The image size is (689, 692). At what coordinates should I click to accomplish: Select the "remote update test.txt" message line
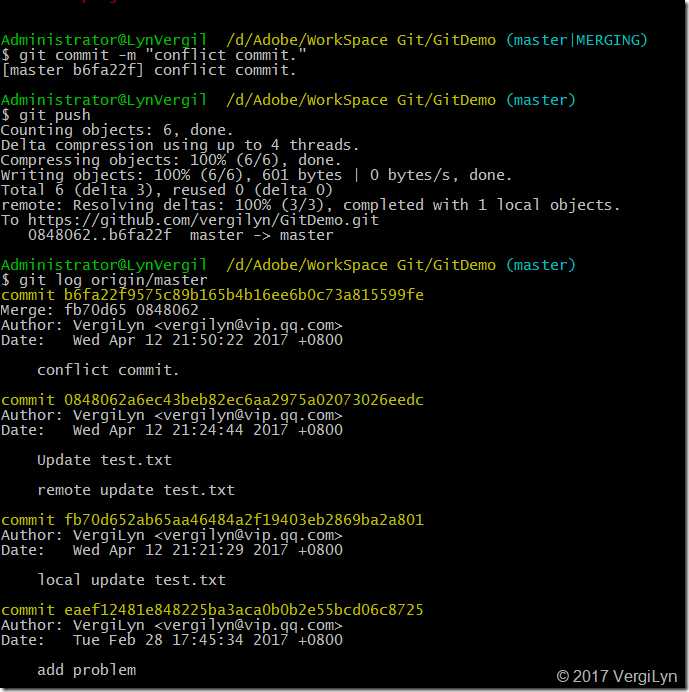(136, 490)
